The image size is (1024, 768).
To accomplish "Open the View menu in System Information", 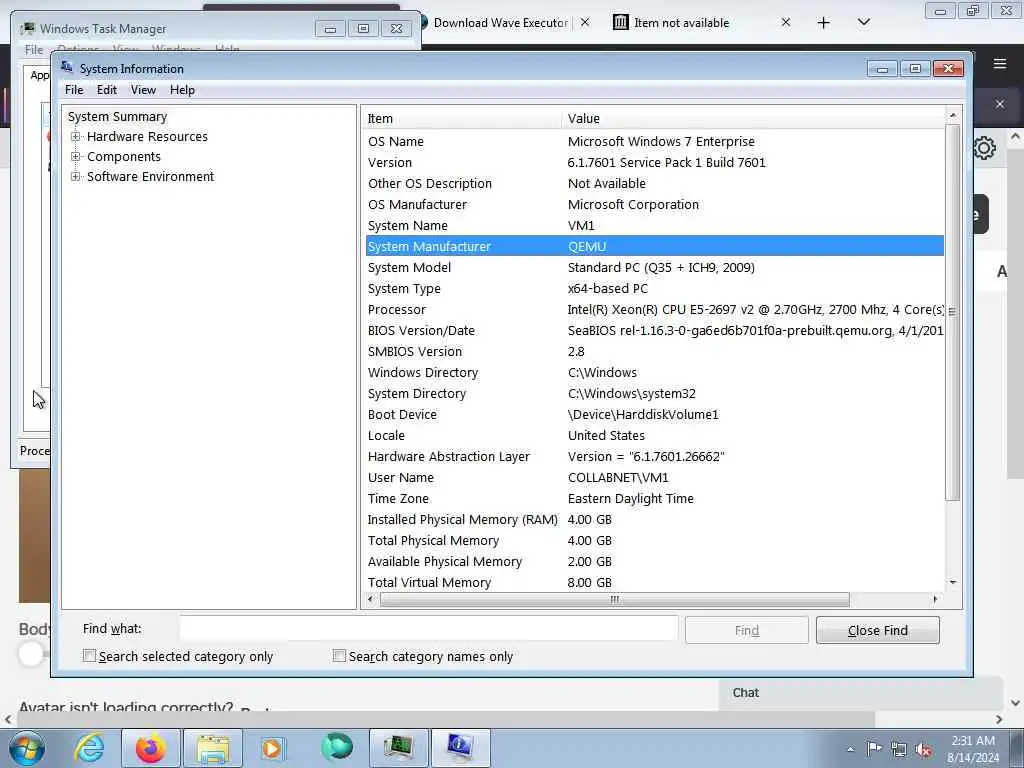I will (143, 90).
